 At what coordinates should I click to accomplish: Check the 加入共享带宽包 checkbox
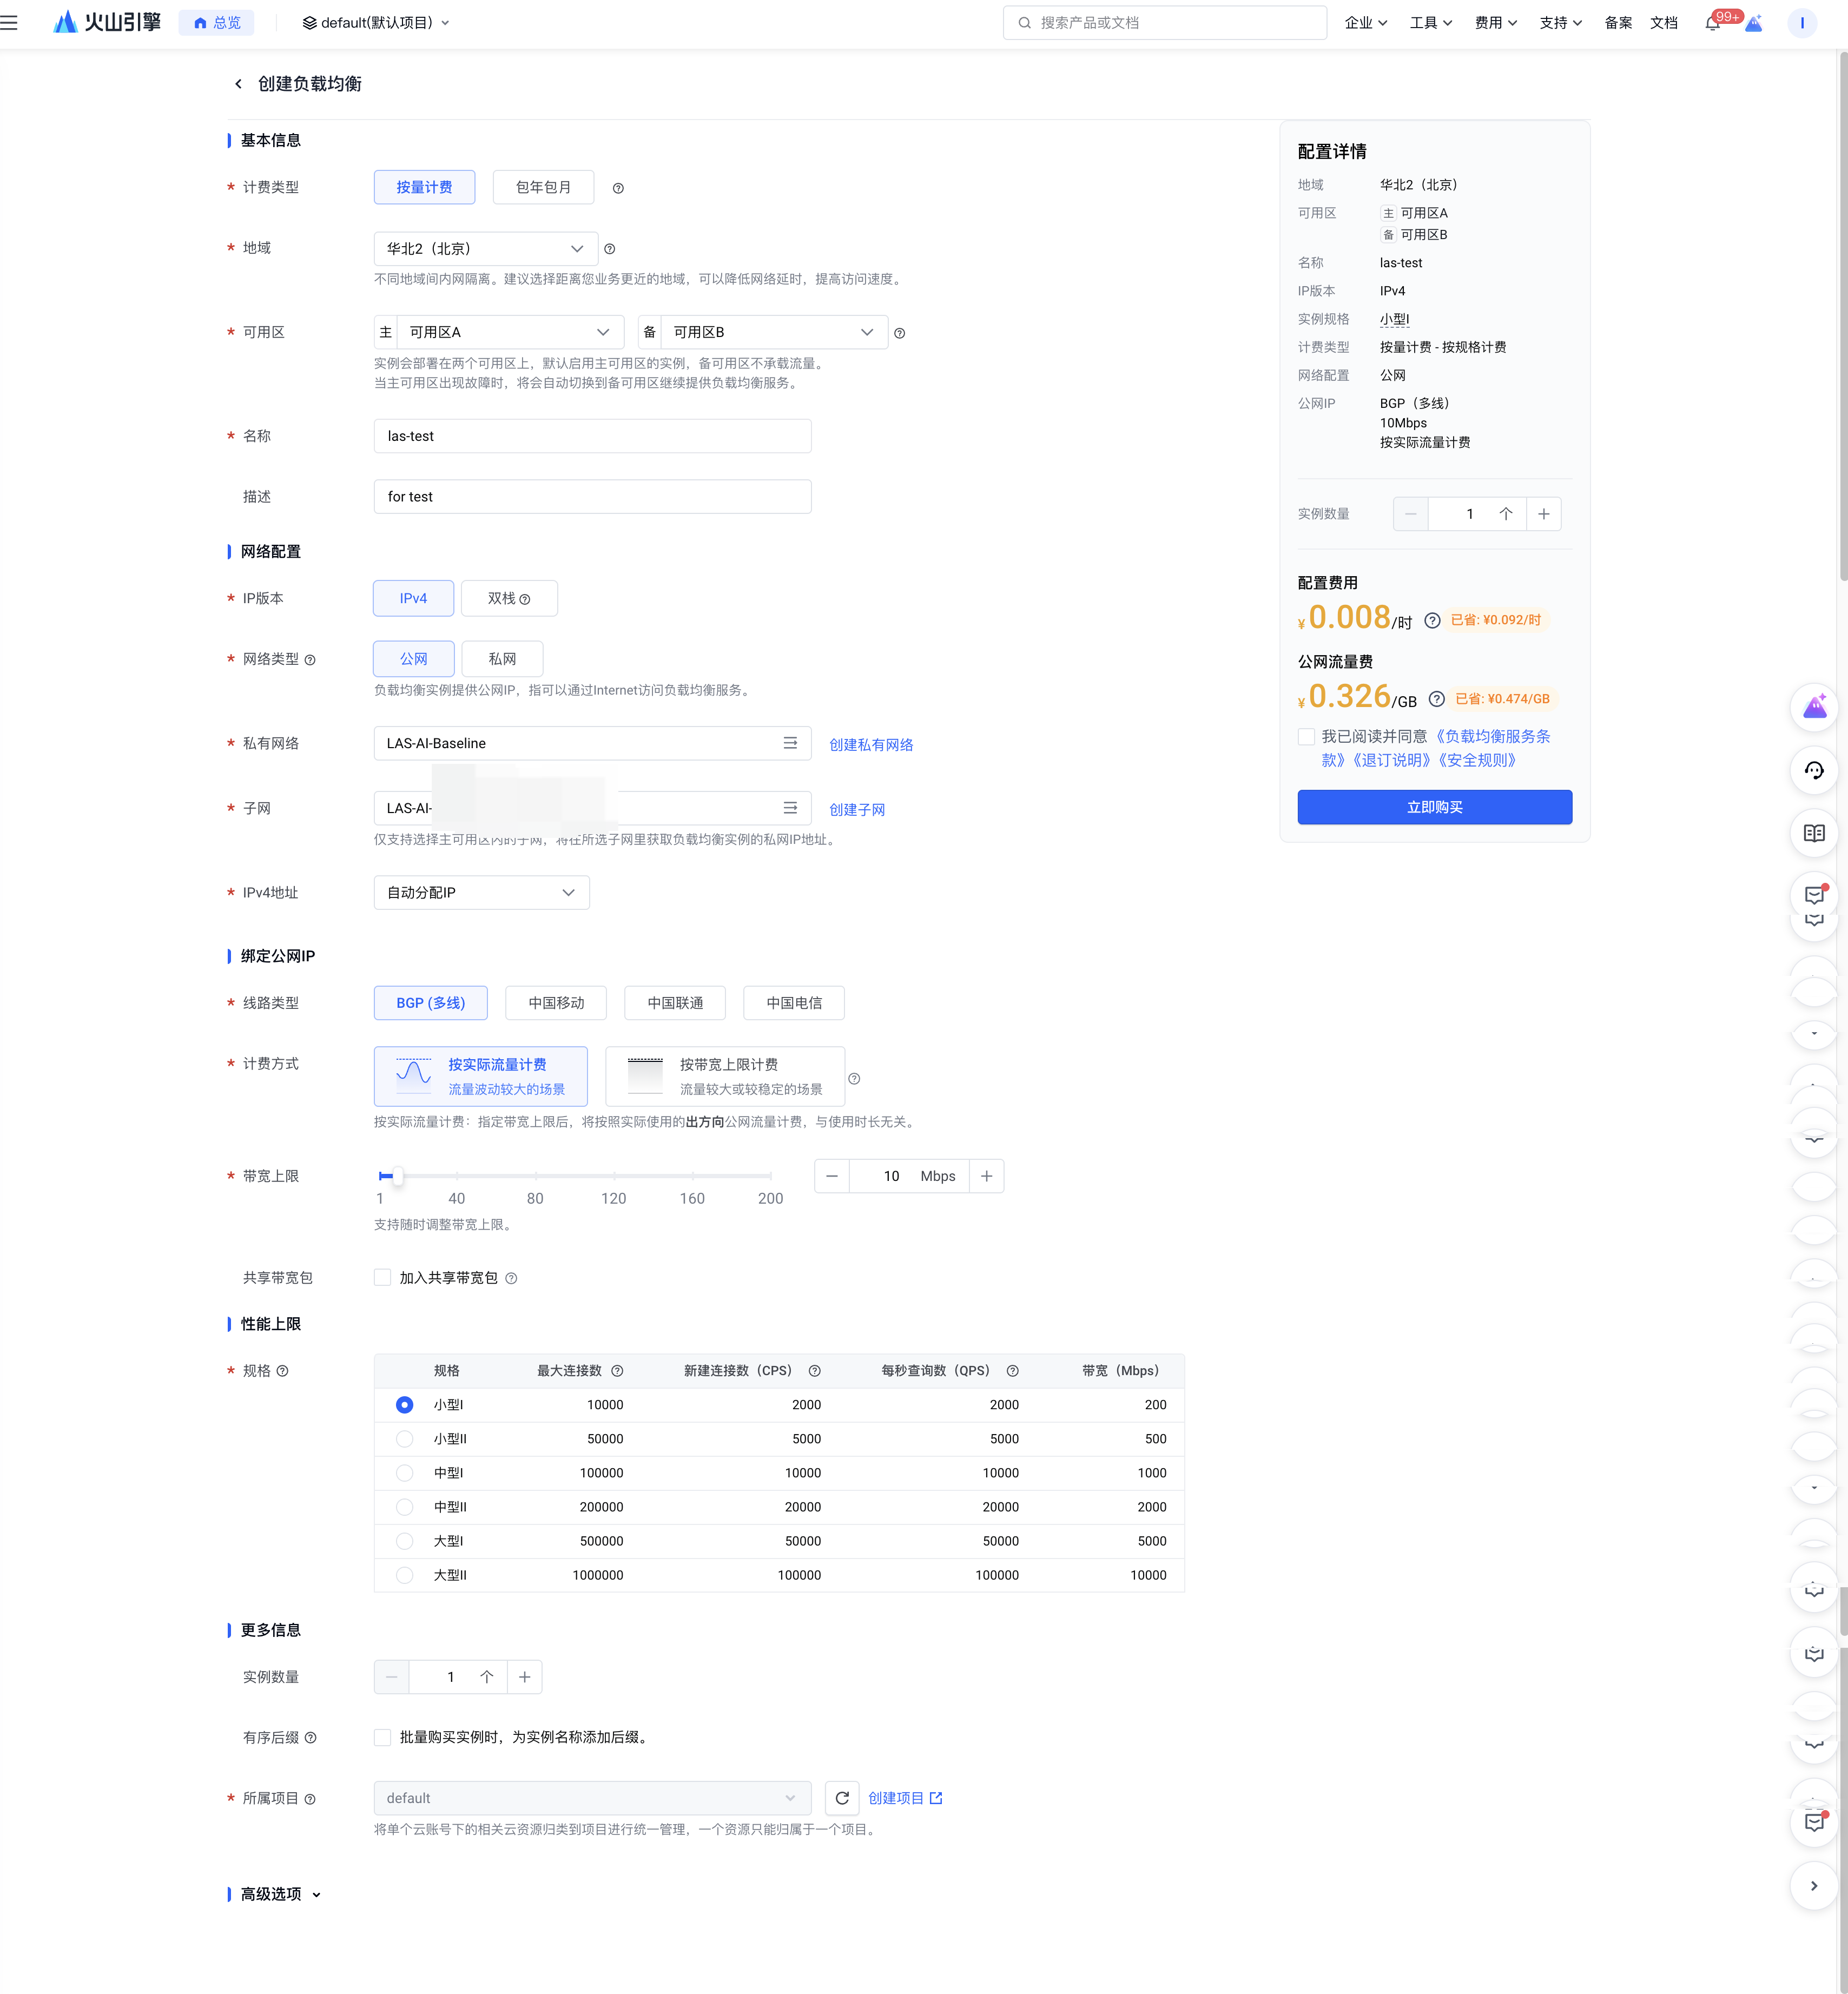382,1277
